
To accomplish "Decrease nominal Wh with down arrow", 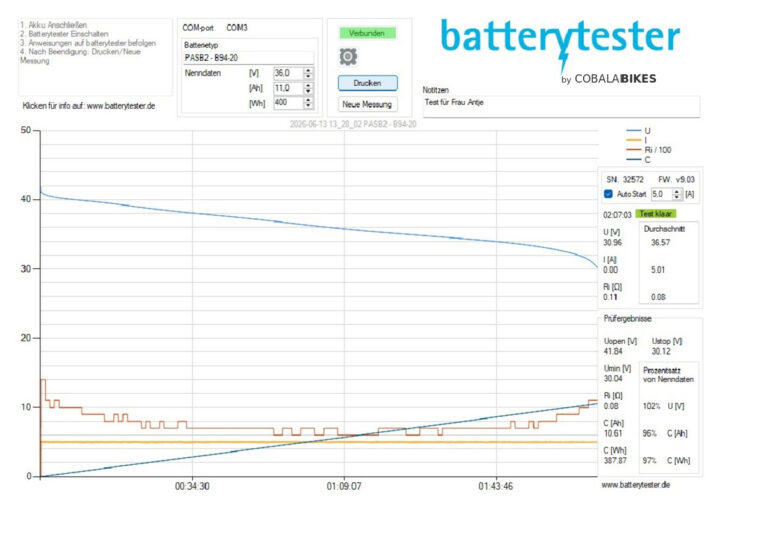I will [308, 106].
